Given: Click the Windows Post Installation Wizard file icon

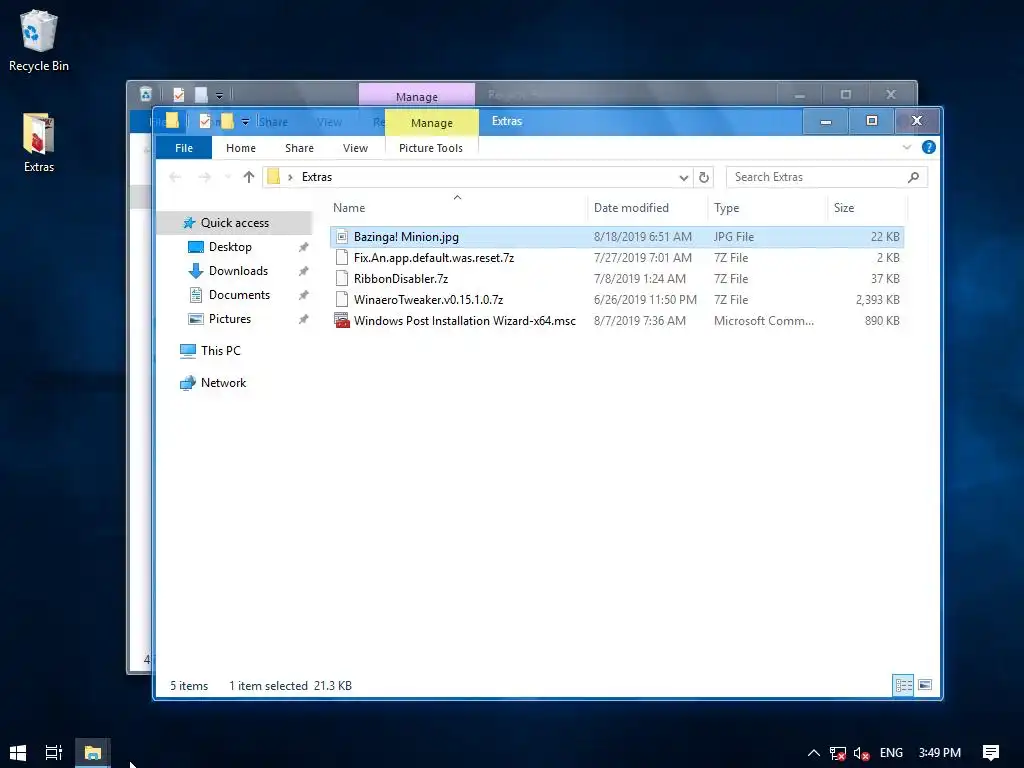Looking at the screenshot, I should click(x=342, y=321).
